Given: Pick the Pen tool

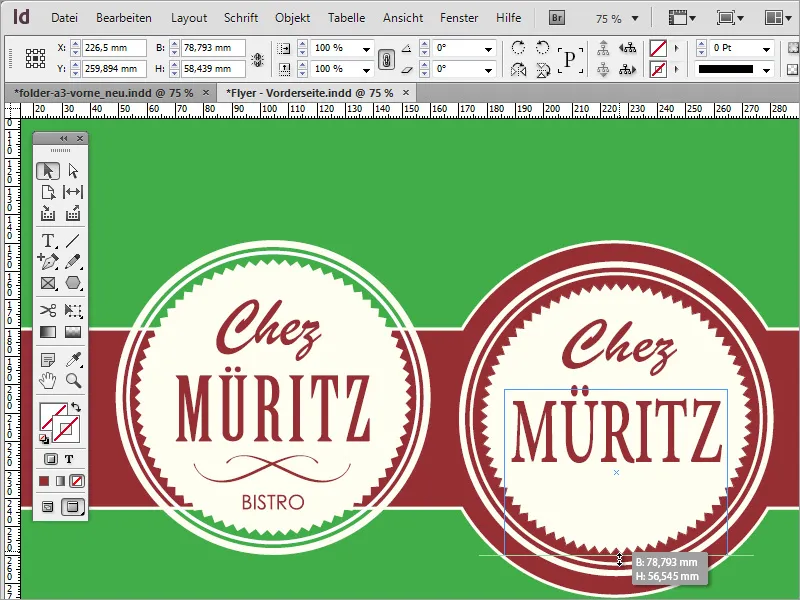Looking at the screenshot, I should (x=47, y=261).
